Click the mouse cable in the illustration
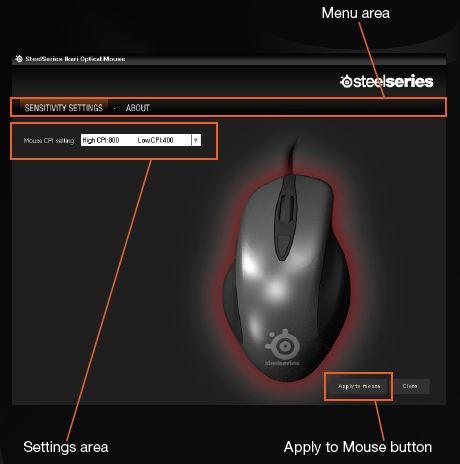Screen dimensions: 460x464 click(x=291, y=157)
